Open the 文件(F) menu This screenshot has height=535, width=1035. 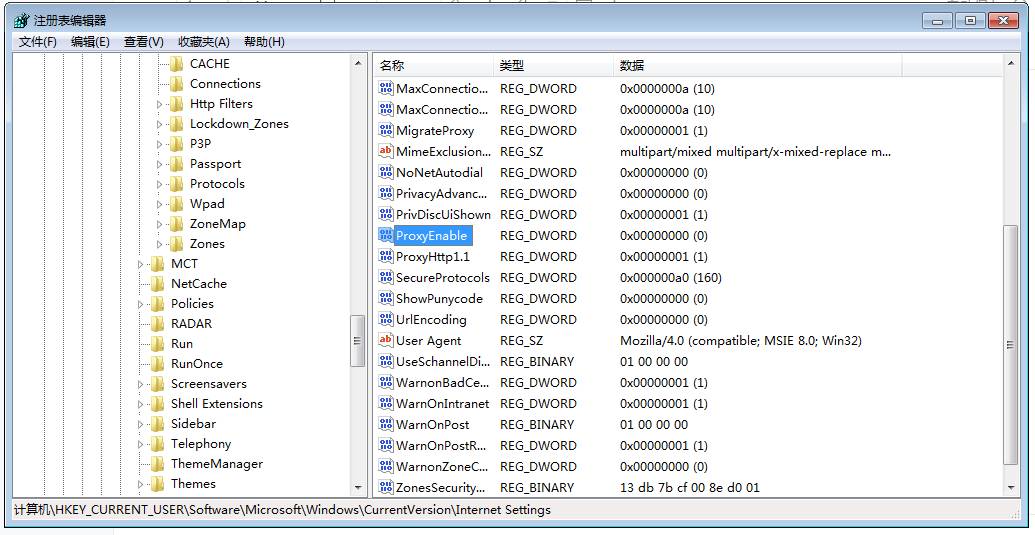coord(38,42)
